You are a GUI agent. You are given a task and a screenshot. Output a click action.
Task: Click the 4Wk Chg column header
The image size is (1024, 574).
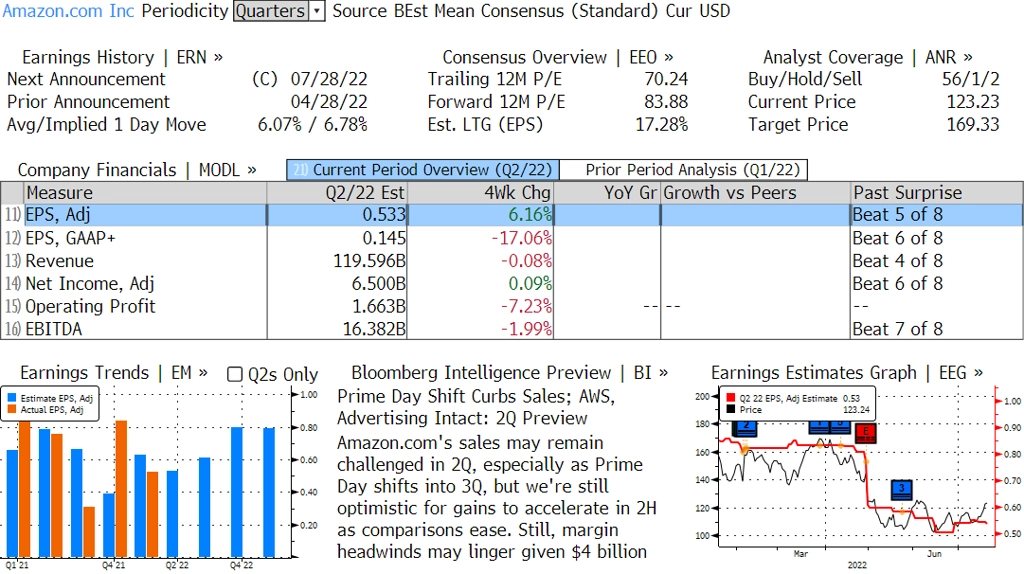(x=480, y=193)
